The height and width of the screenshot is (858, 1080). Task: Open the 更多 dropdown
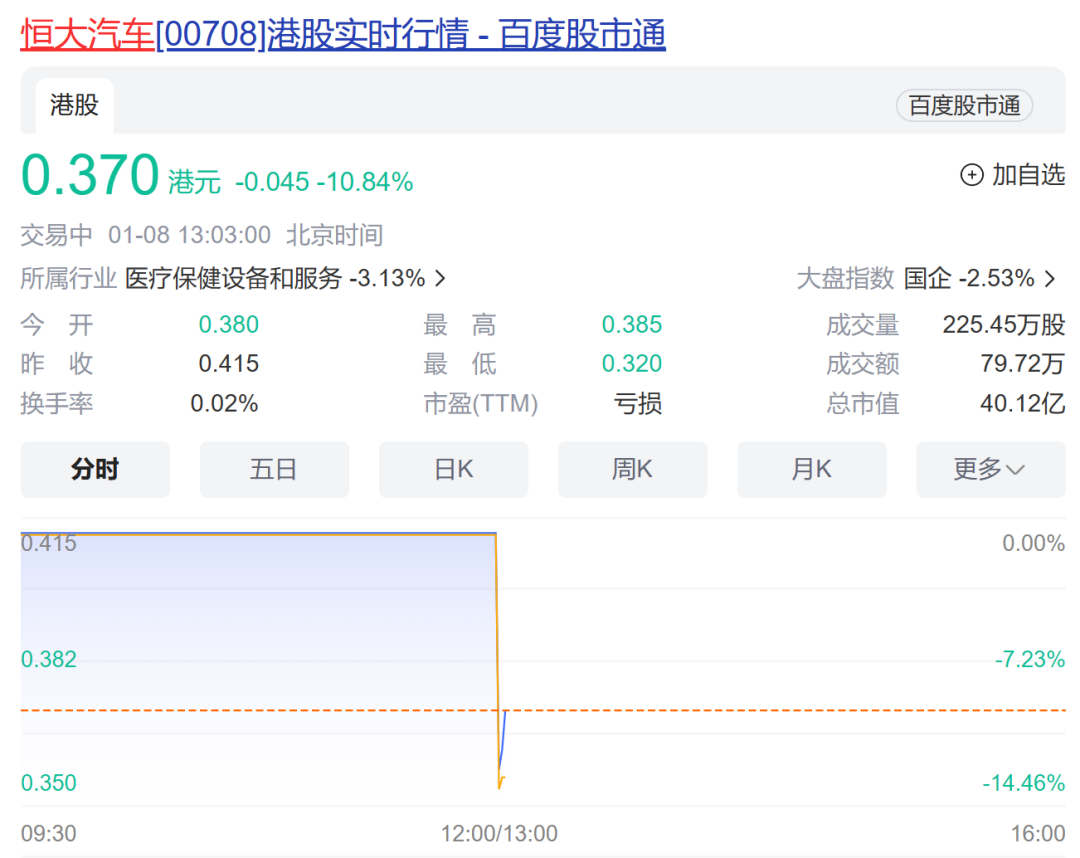pyautogui.click(x=990, y=470)
